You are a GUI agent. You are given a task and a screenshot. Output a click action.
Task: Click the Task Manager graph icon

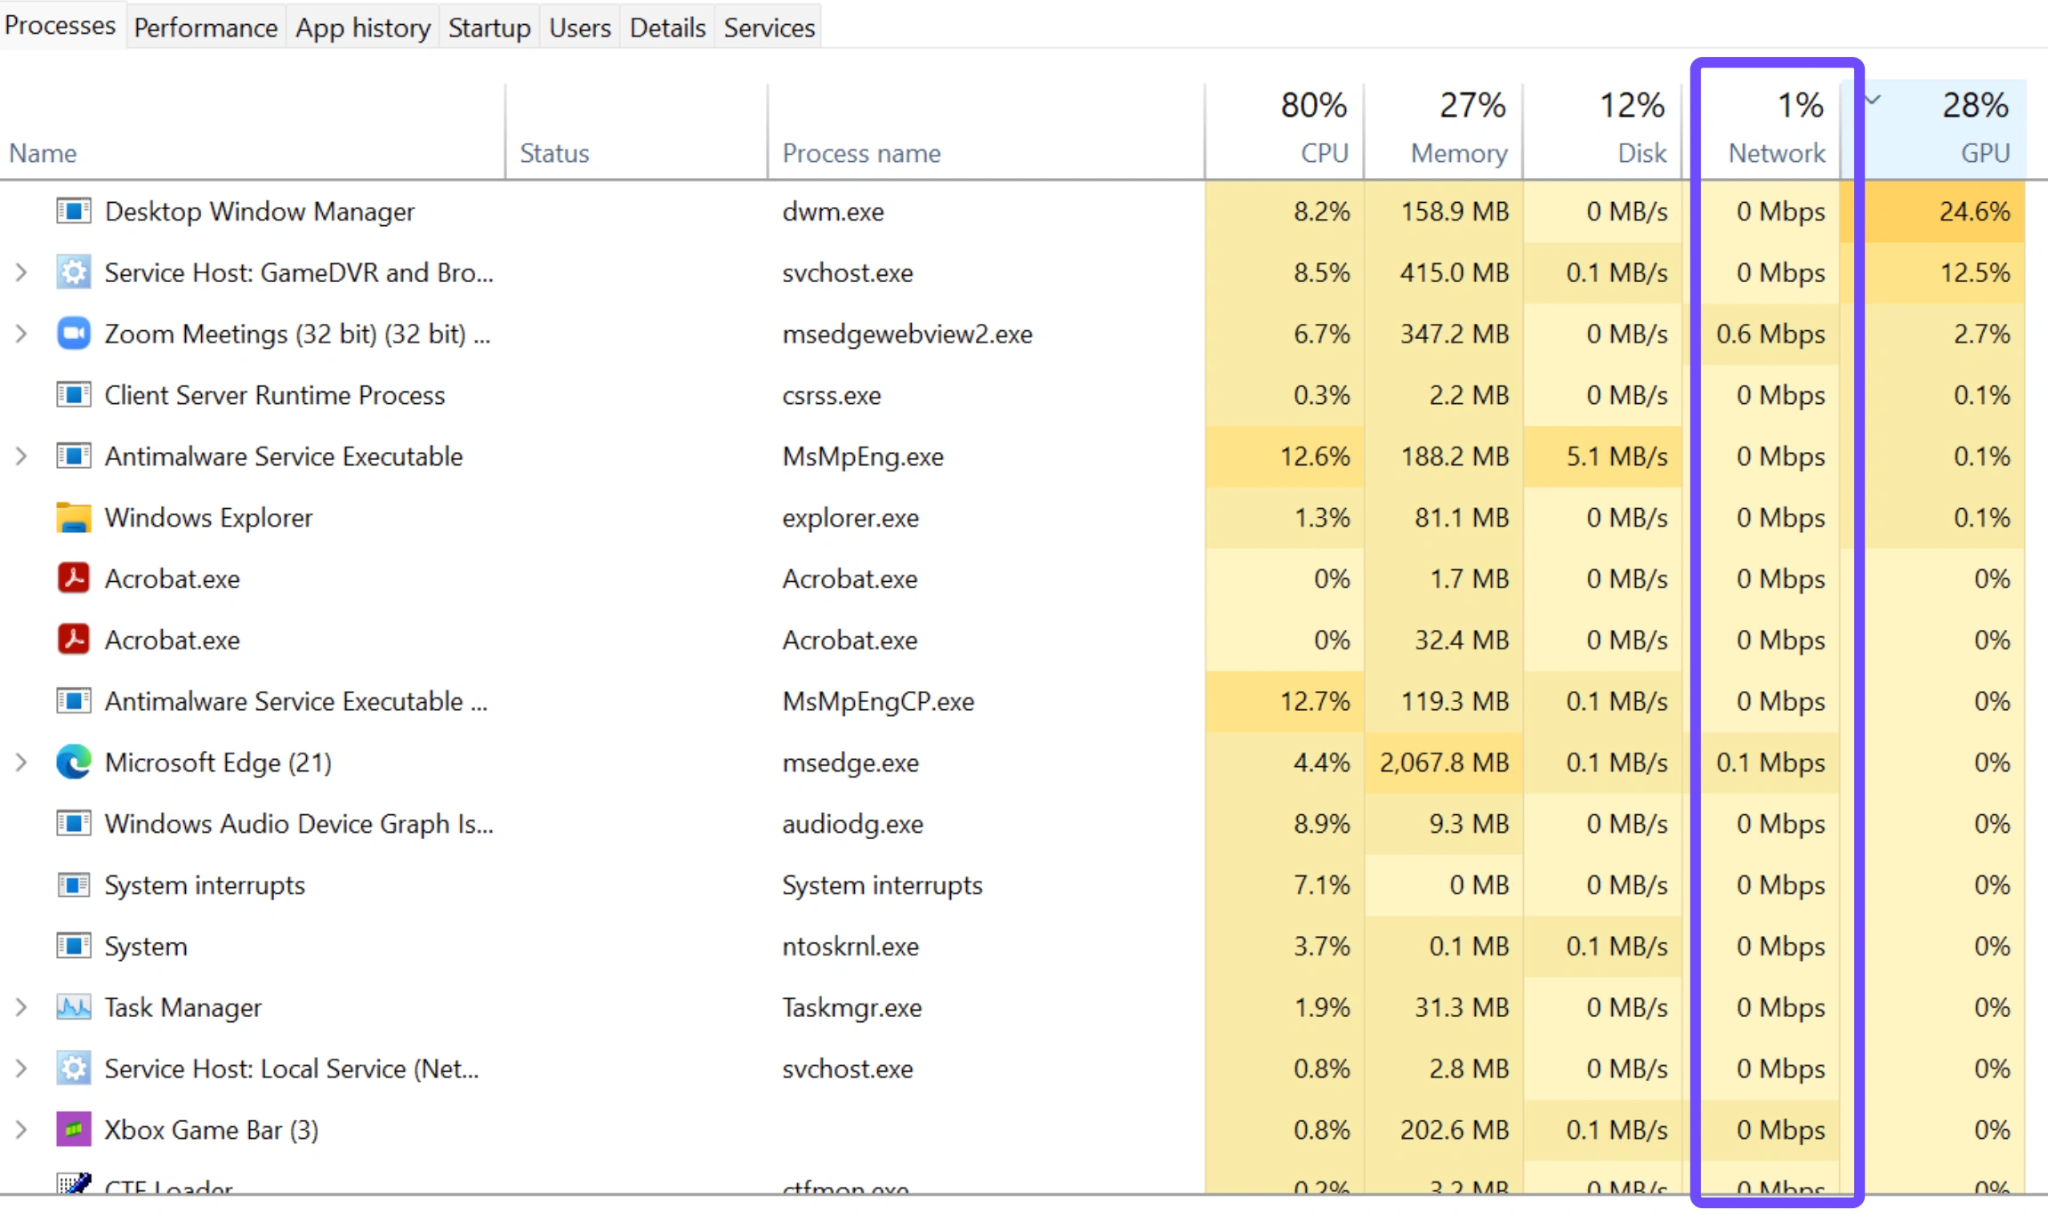tap(73, 1007)
